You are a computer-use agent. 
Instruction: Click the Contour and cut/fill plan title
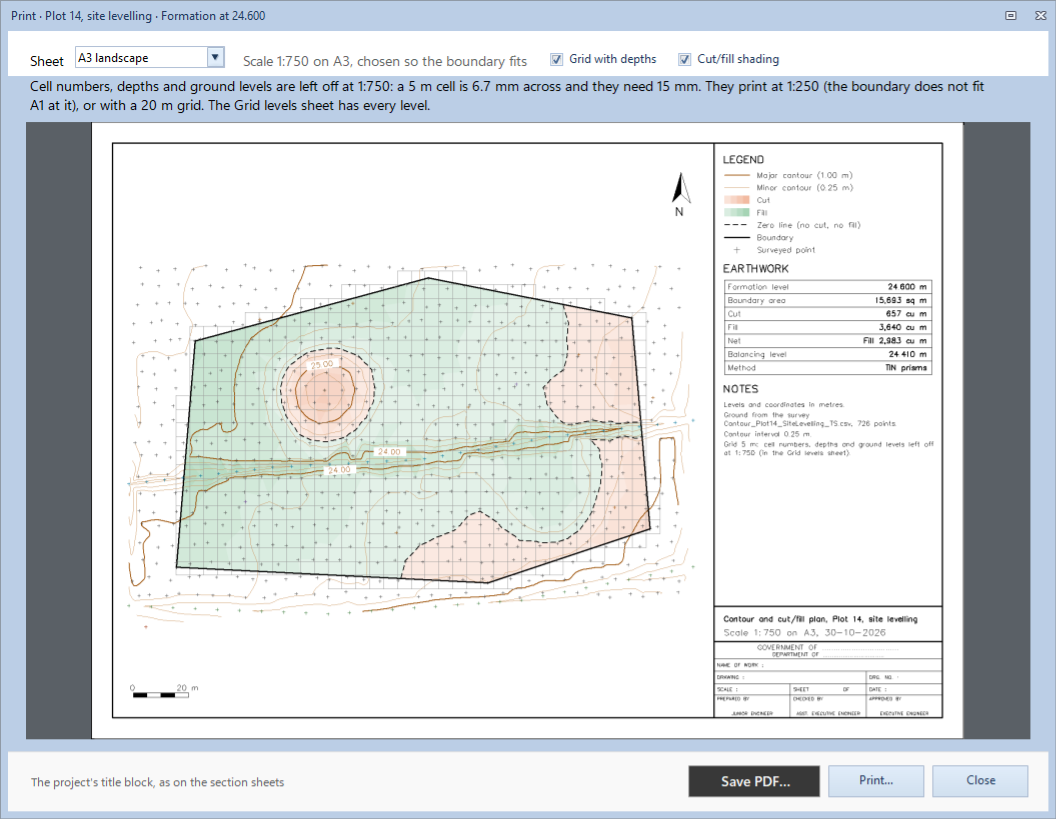820,619
